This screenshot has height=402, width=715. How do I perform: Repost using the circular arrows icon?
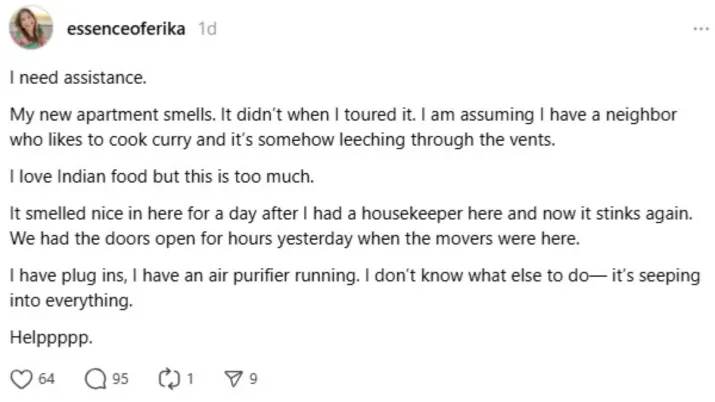pos(168,379)
